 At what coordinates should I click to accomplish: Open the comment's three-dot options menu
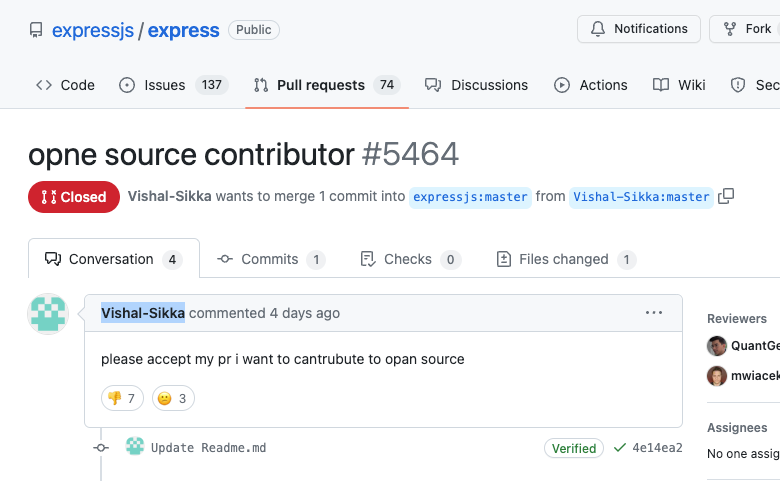(x=654, y=313)
